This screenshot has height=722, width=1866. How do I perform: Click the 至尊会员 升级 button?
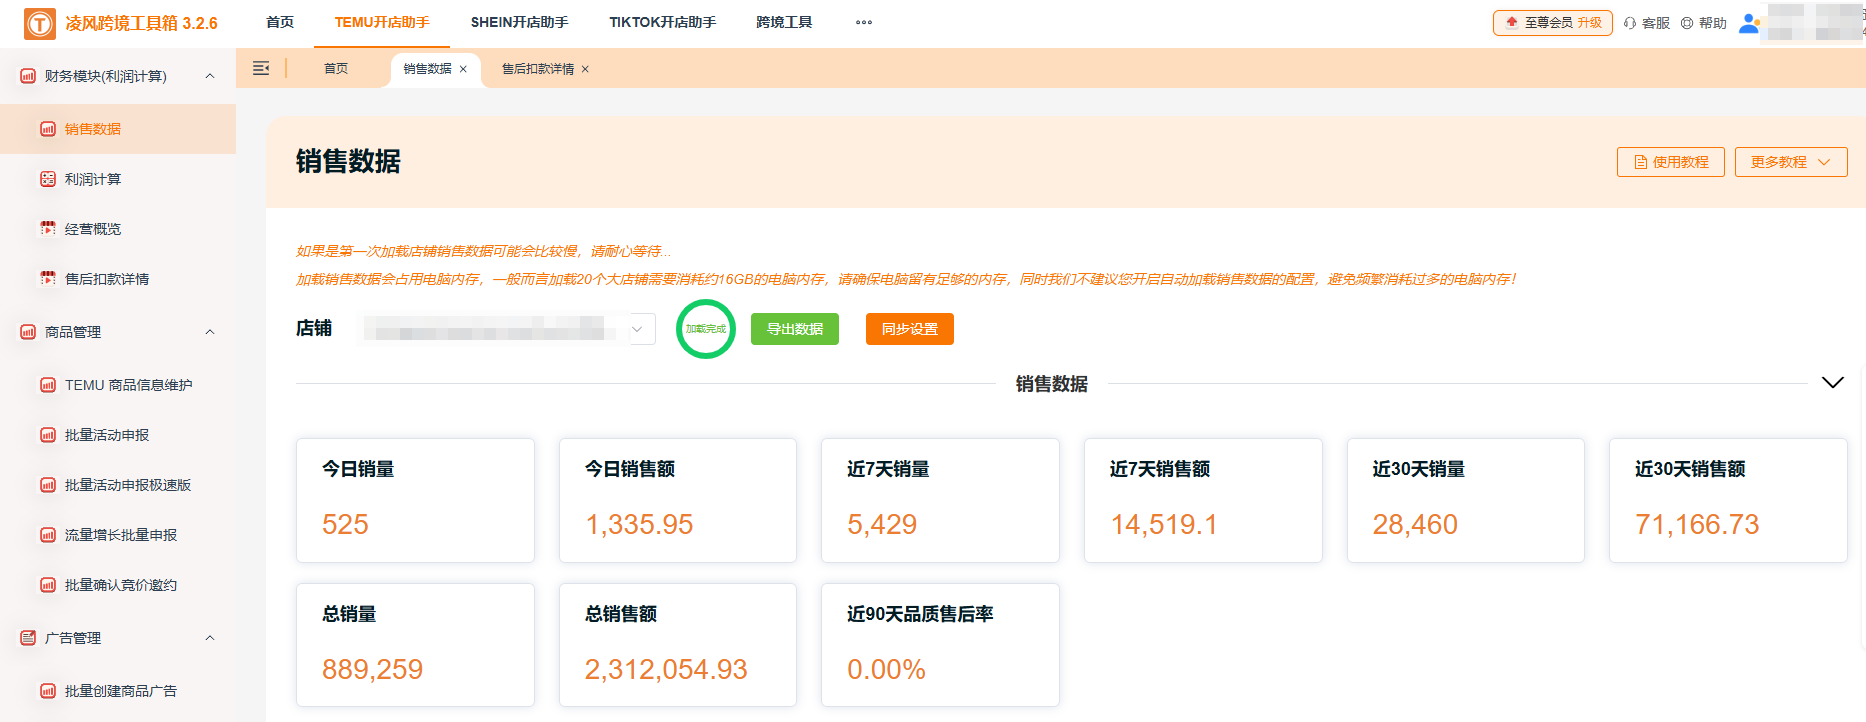tap(1553, 22)
